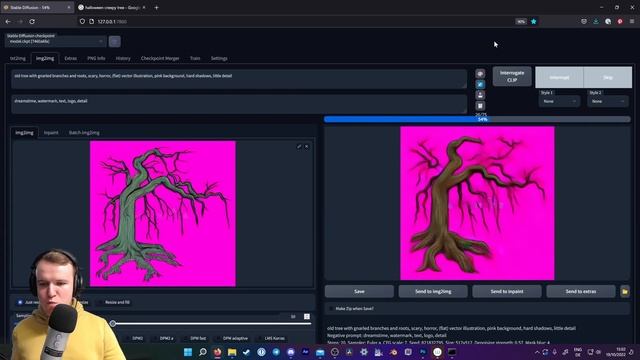This screenshot has width=640, height=360.
Task: Click the green tree input image
Action: [x=163, y=213]
